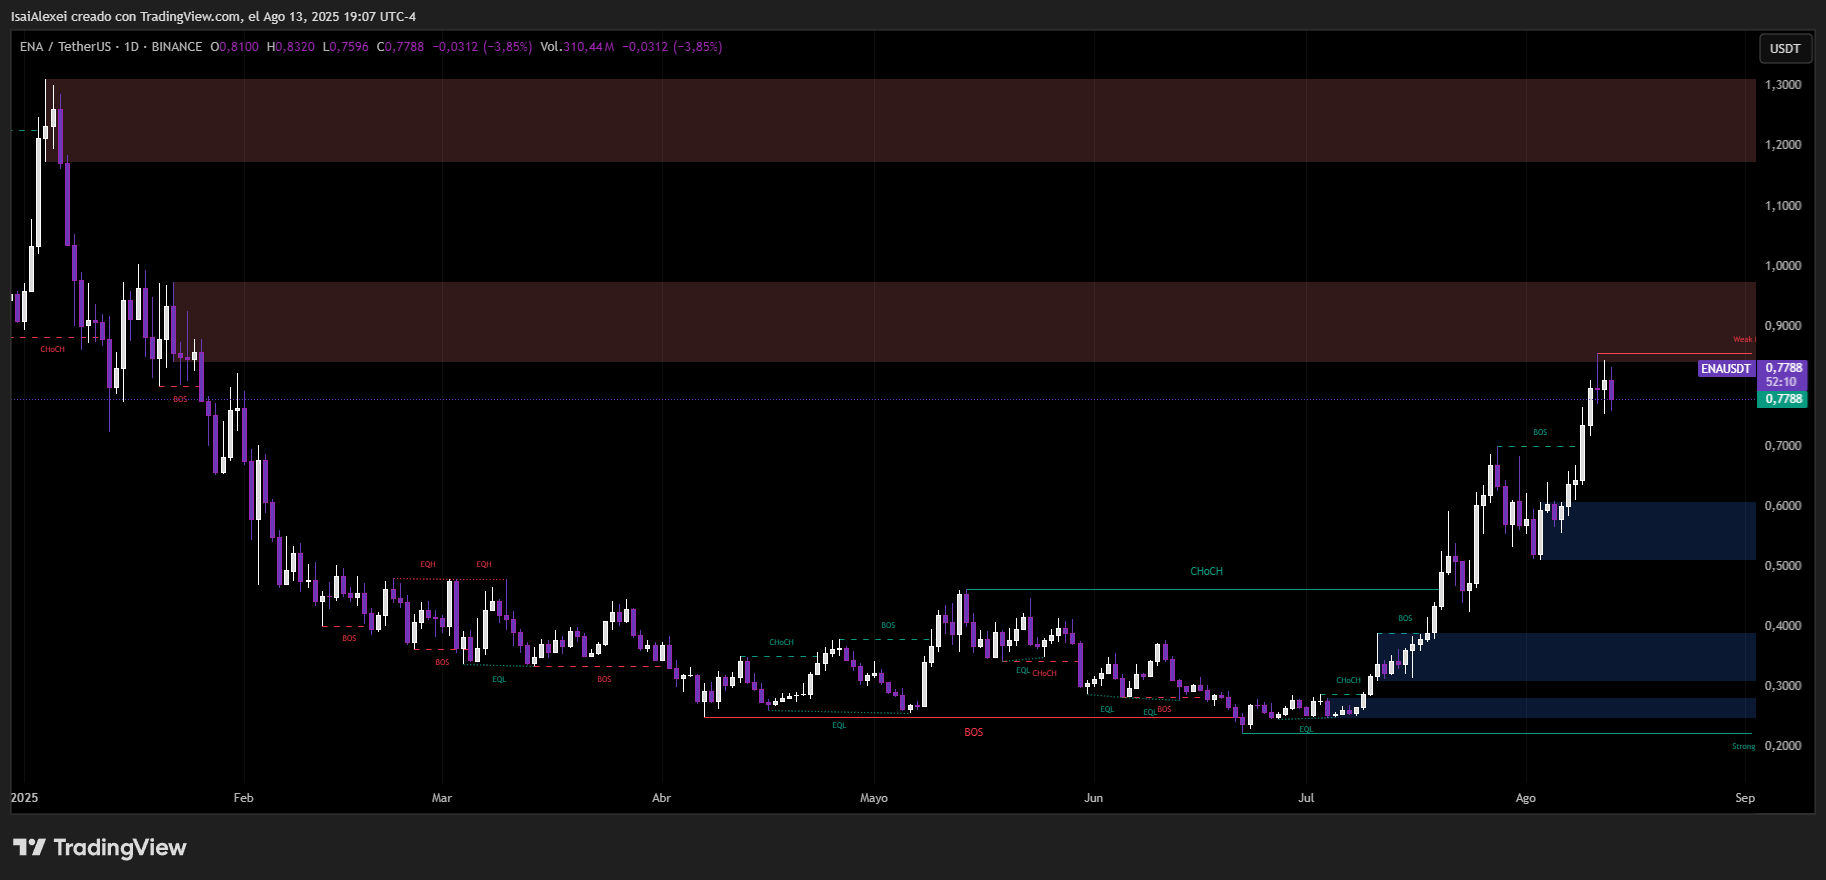Click the IsaiAlexei TradingView.com header text

pyautogui.click(x=213, y=17)
